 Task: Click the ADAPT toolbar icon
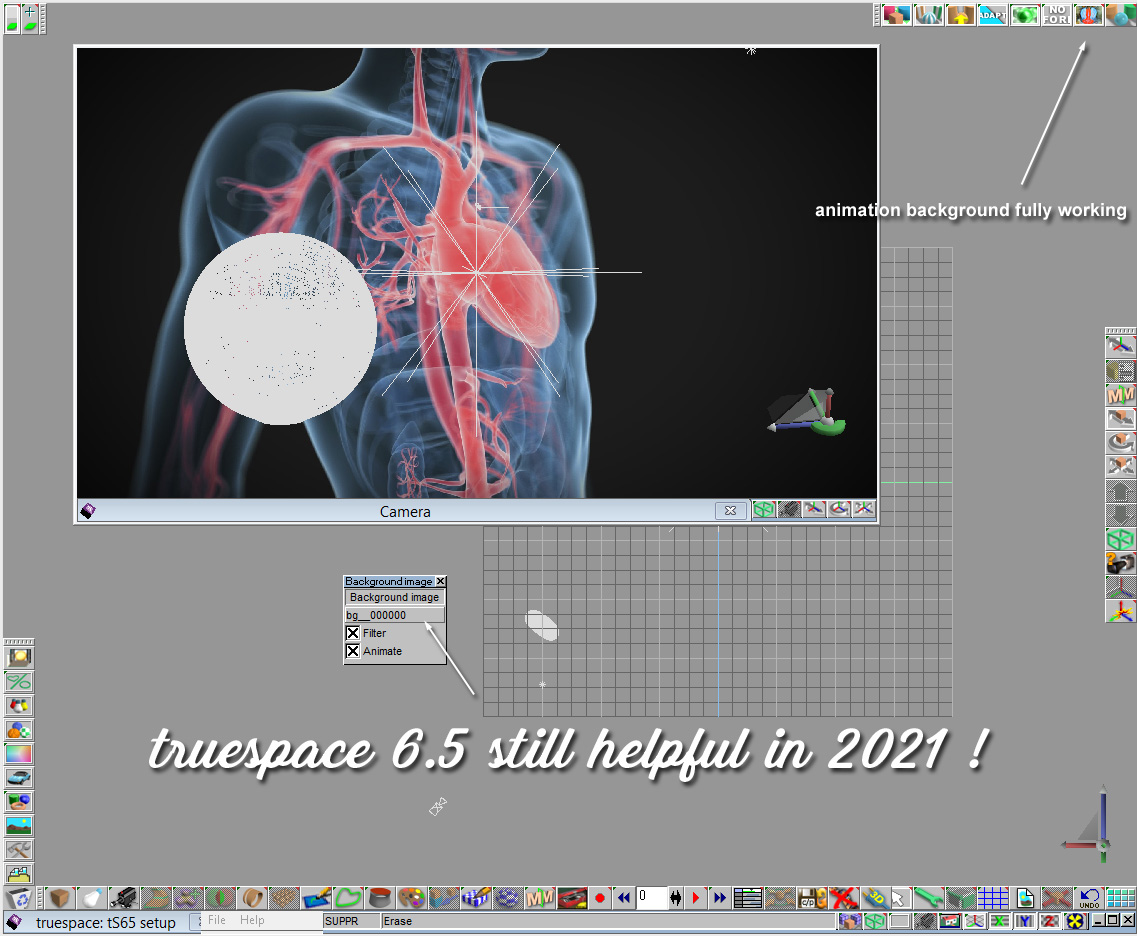pyautogui.click(x=992, y=15)
